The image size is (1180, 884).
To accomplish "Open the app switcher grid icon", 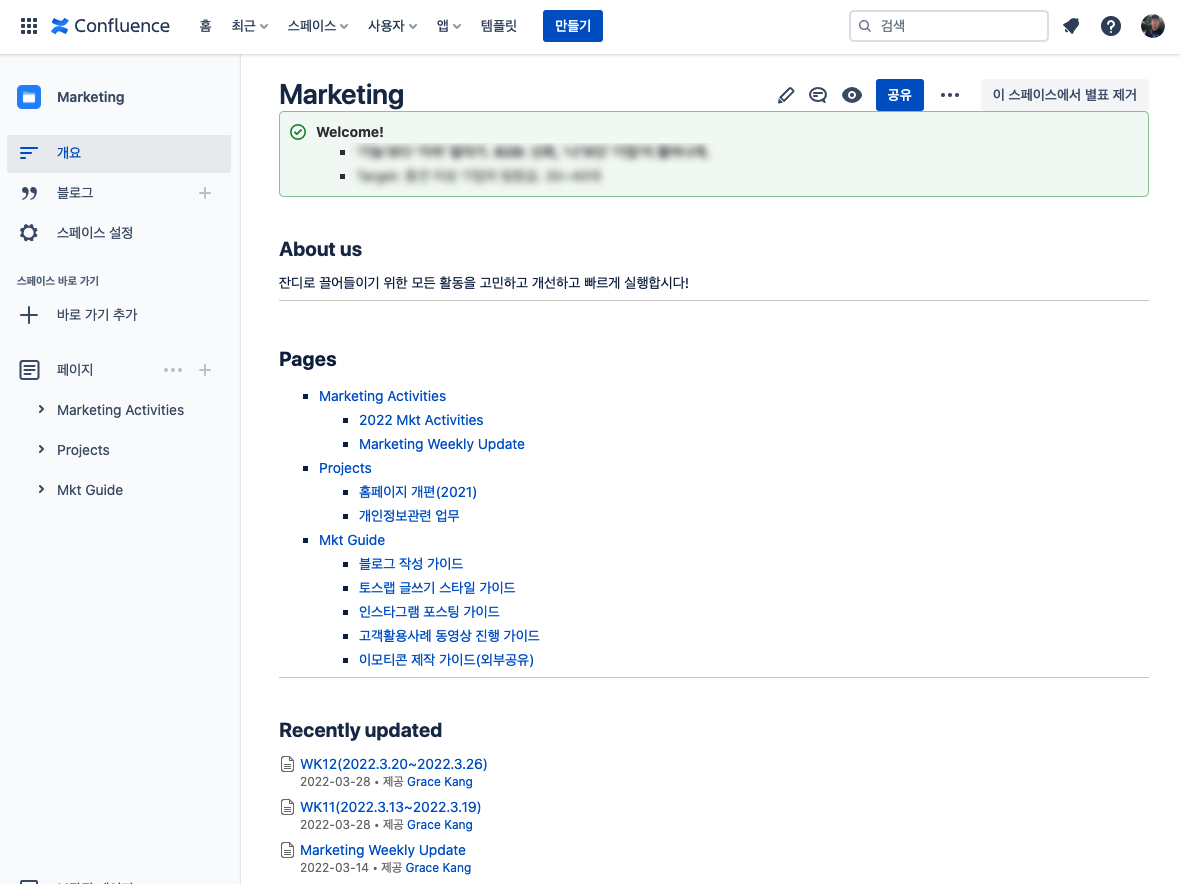I will tap(29, 26).
